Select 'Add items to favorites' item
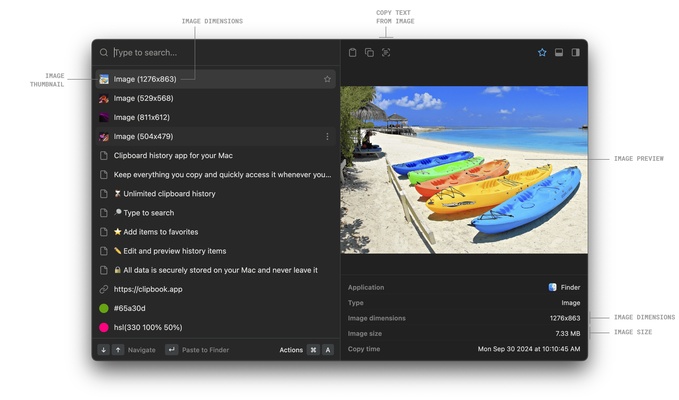This screenshot has height=400, width=679. coord(216,232)
